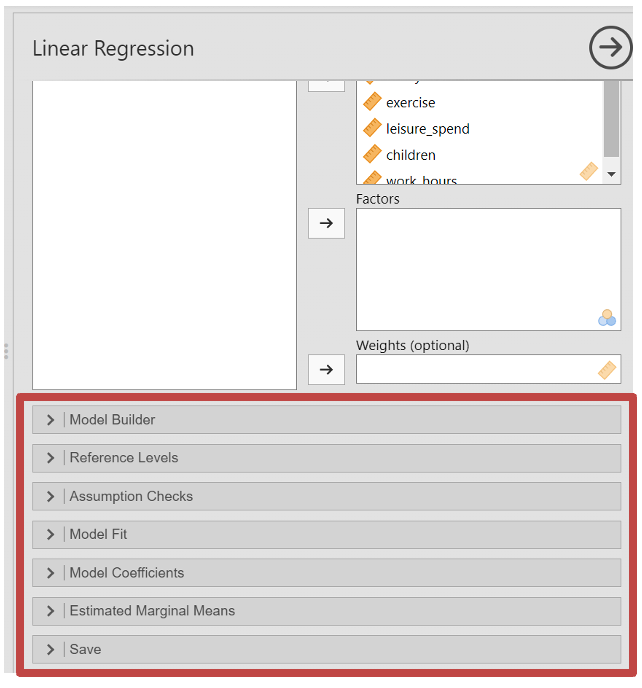Click the covariates list scroll-down arrow

point(612,174)
